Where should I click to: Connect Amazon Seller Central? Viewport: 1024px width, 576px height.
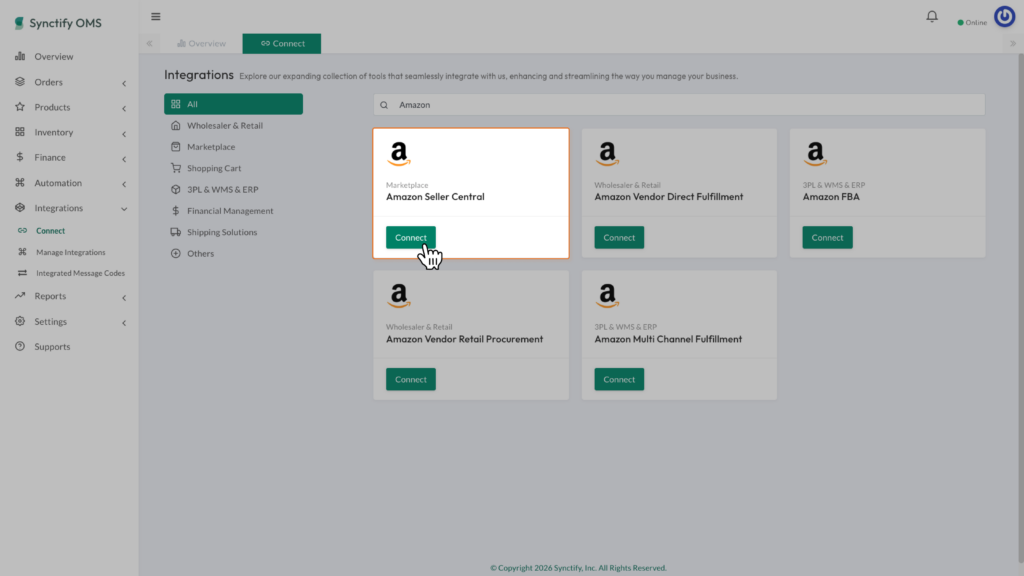click(411, 237)
